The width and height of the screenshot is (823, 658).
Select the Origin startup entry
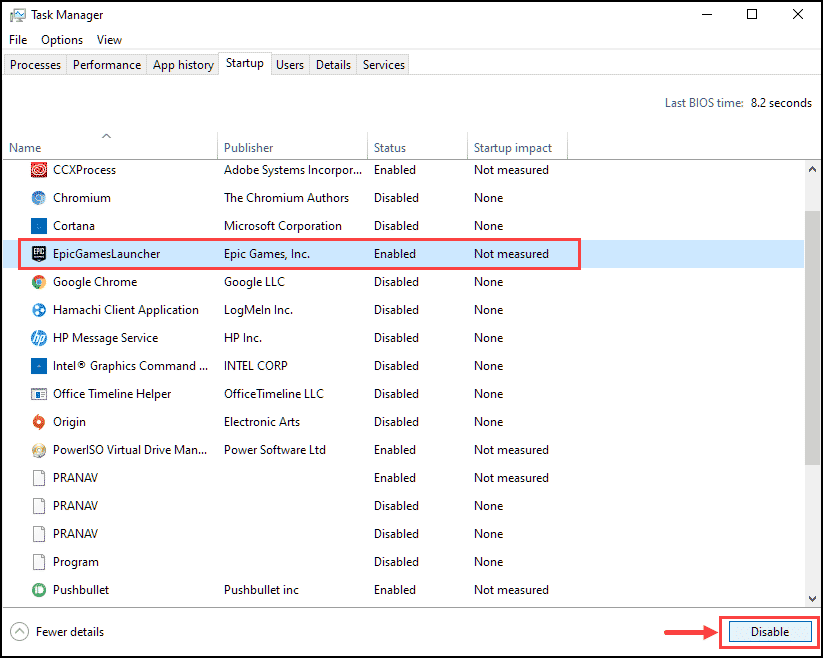tap(69, 422)
